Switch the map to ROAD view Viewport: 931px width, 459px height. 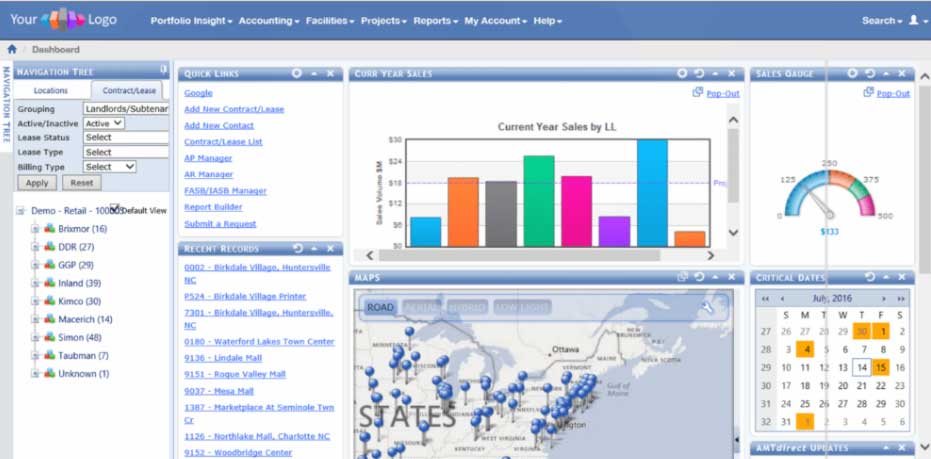click(x=380, y=307)
